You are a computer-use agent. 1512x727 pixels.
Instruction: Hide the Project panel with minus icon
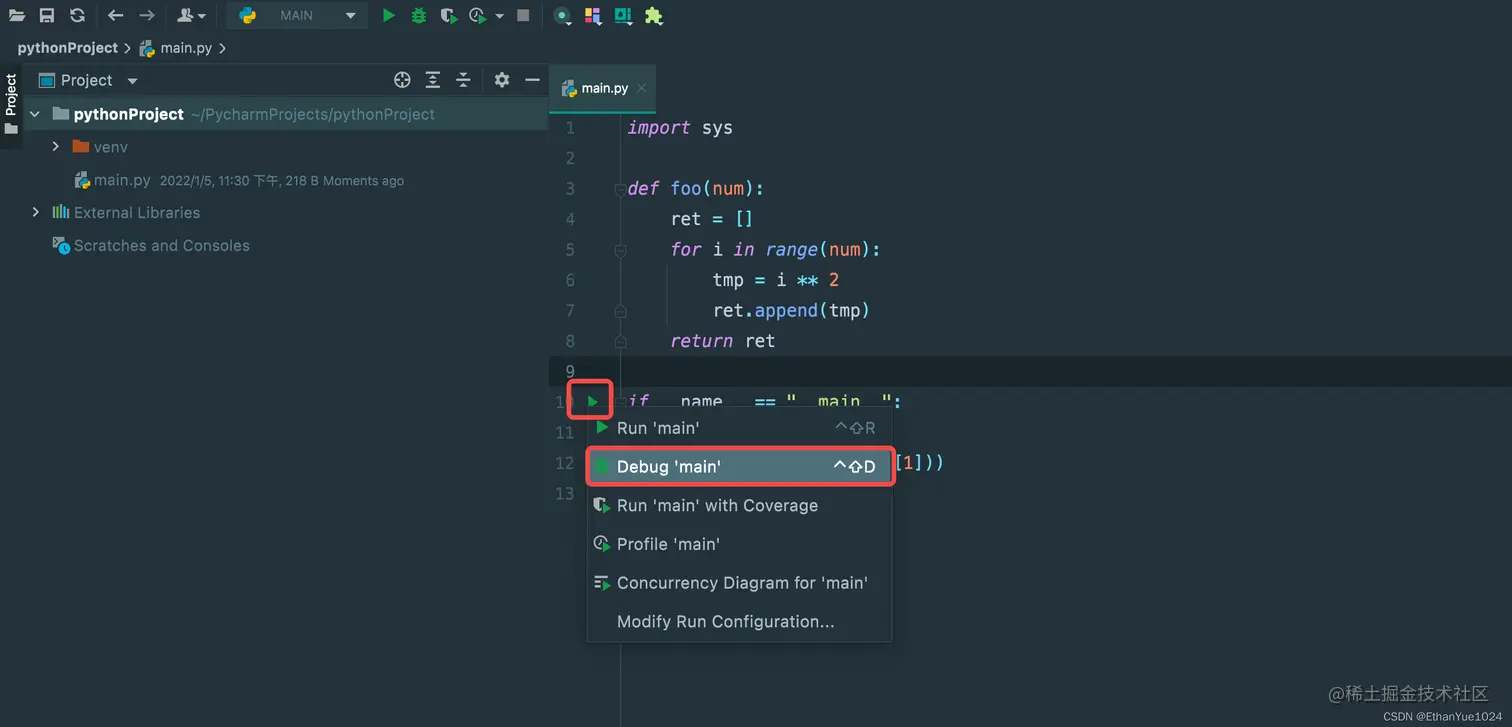(532, 80)
